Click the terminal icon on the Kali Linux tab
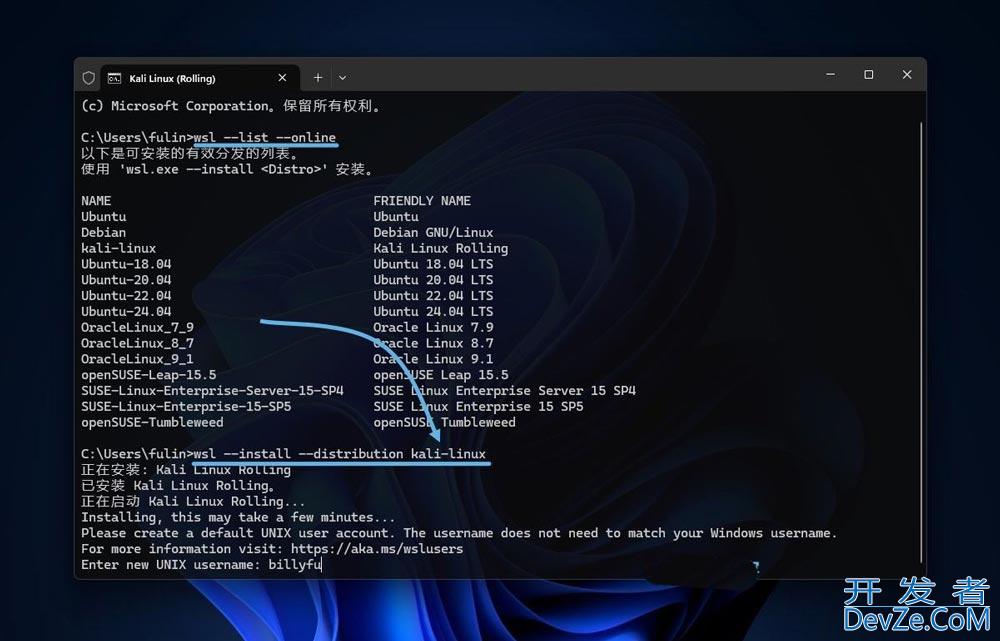The width and height of the screenshot is (1000, 641). (x=114, y=78)
